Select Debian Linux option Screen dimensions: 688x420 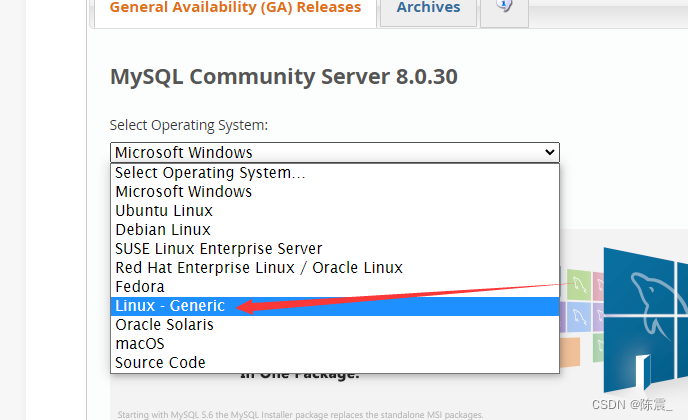pos(335,230)
